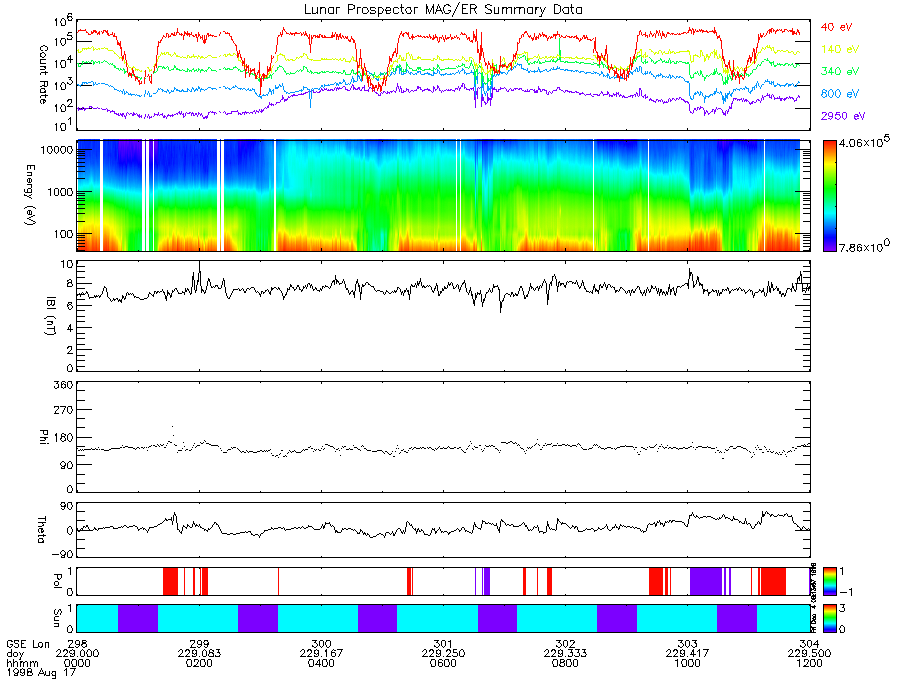Click GSE longitude tick '304'
900x700 pixels.
click(x=809, y=644)
